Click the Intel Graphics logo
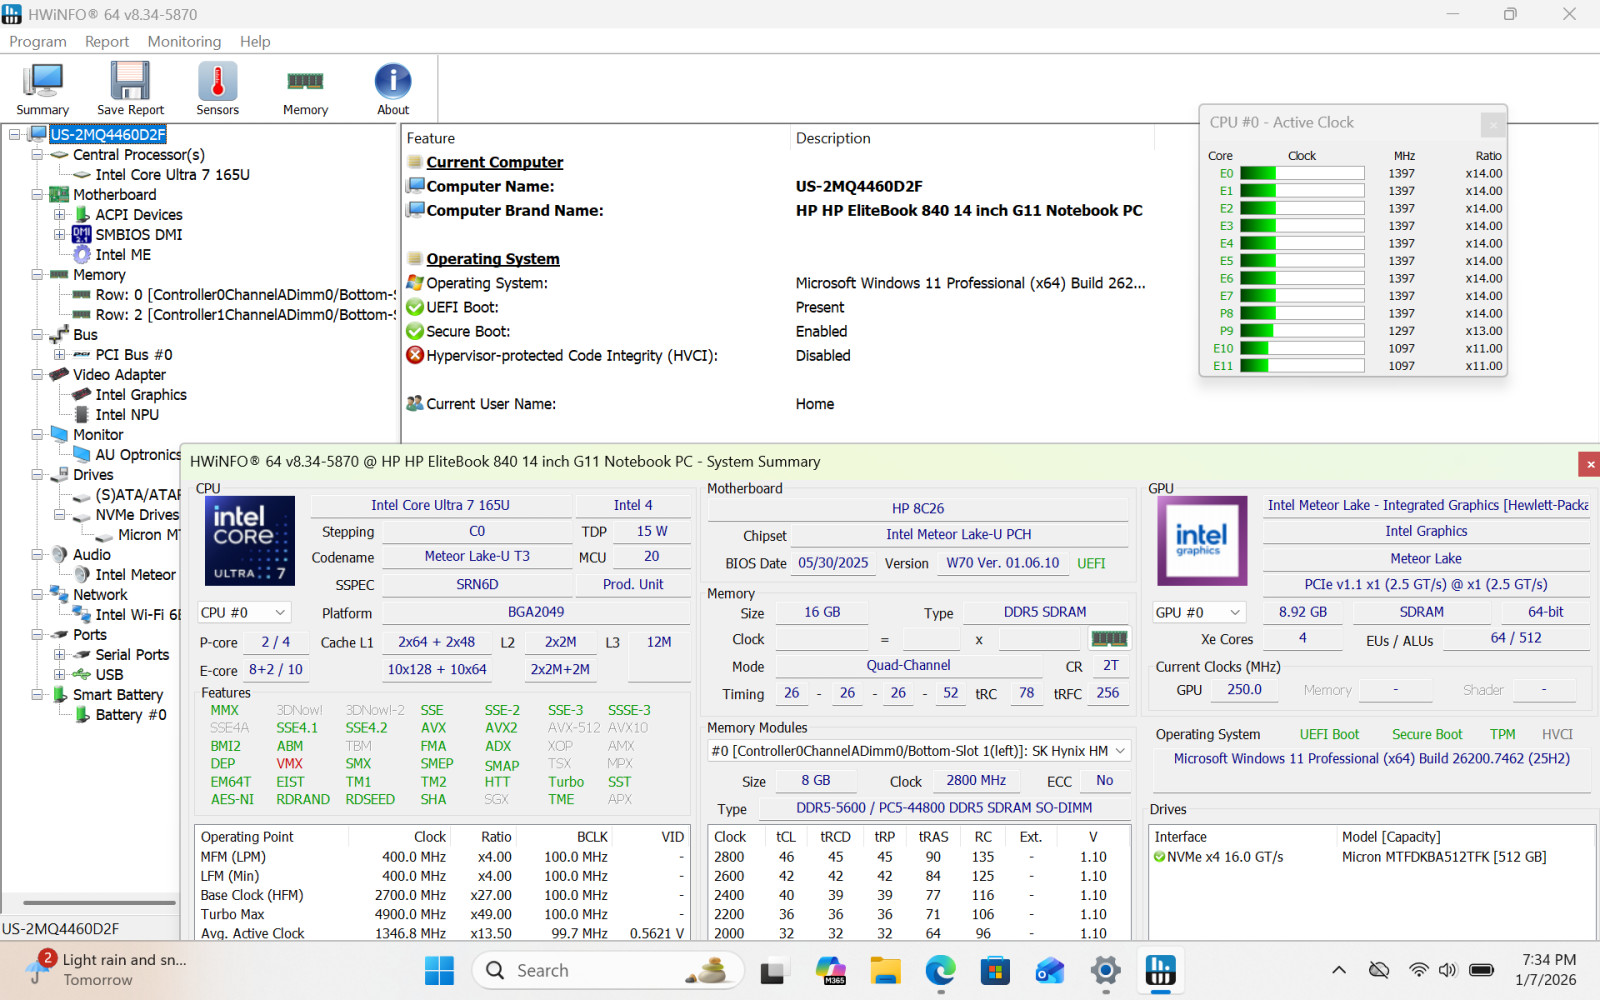 1202,541
